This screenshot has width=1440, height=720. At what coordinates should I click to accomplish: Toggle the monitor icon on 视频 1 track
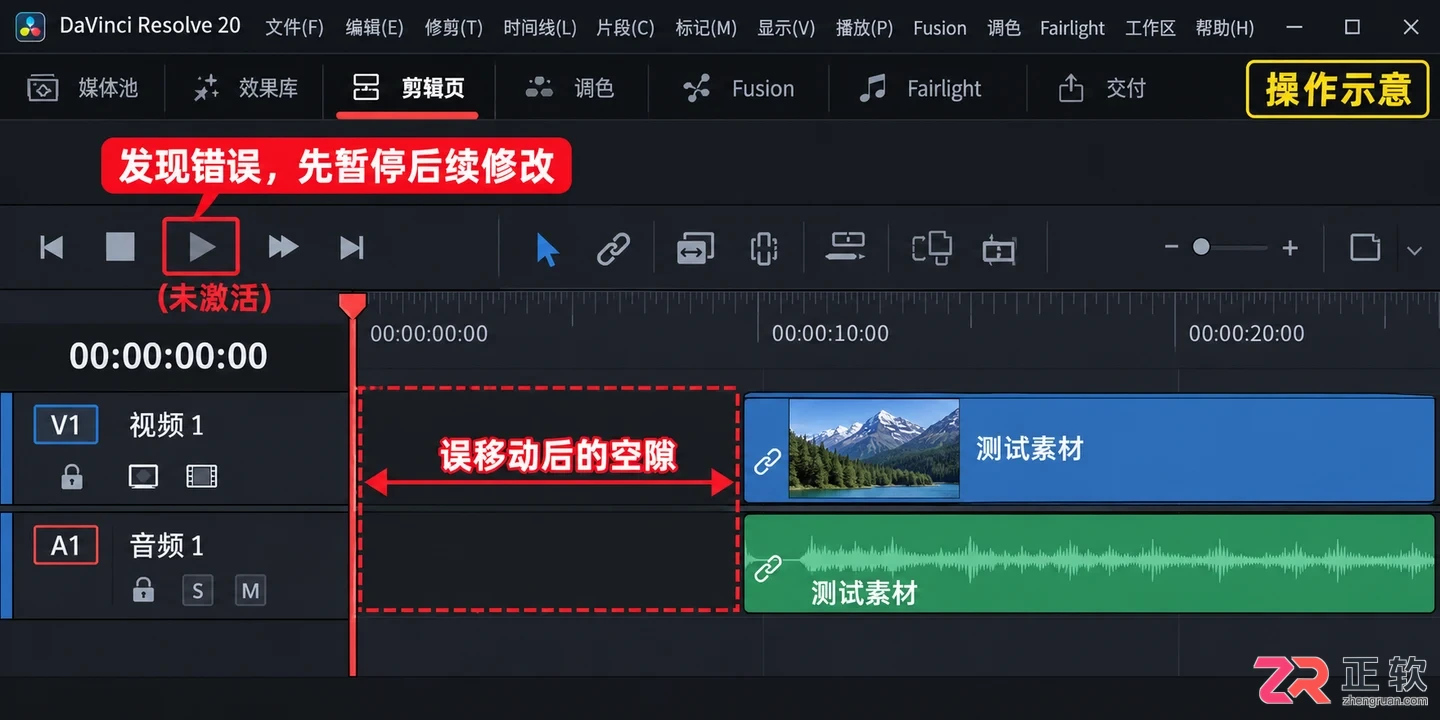[x=144, y=476]
